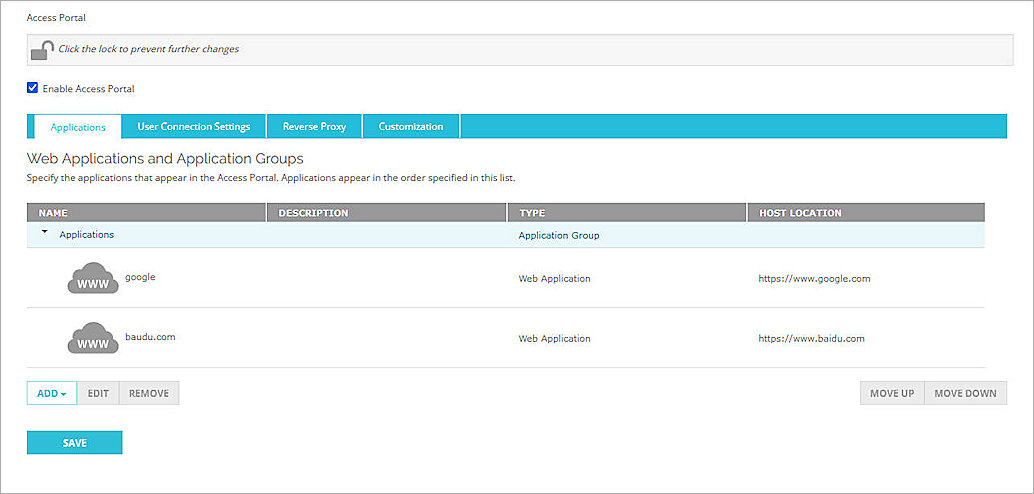Screen dimensions: 1034x494
Task: Click the SAVE button
Action: [x=75, y=443]
